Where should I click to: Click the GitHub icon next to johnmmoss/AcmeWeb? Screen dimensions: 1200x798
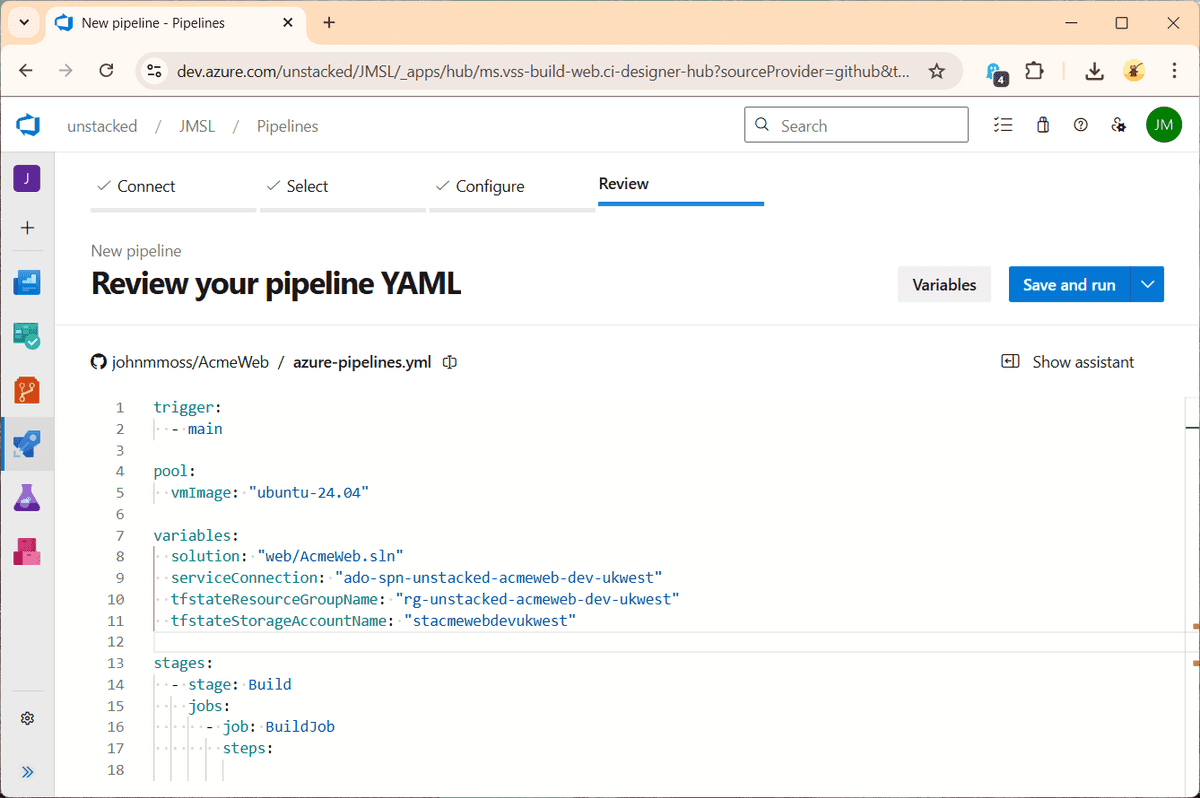pos(99,362)
